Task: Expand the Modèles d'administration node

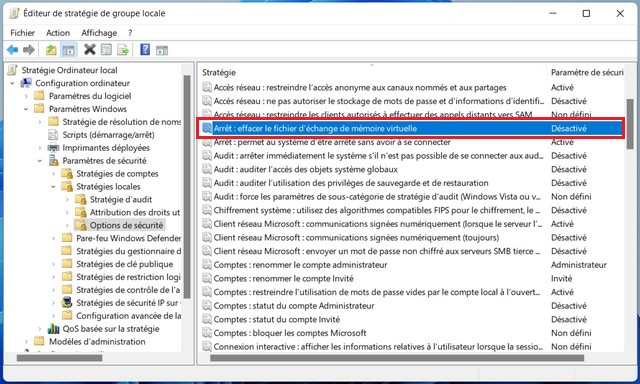Action: tap(26, 342)
